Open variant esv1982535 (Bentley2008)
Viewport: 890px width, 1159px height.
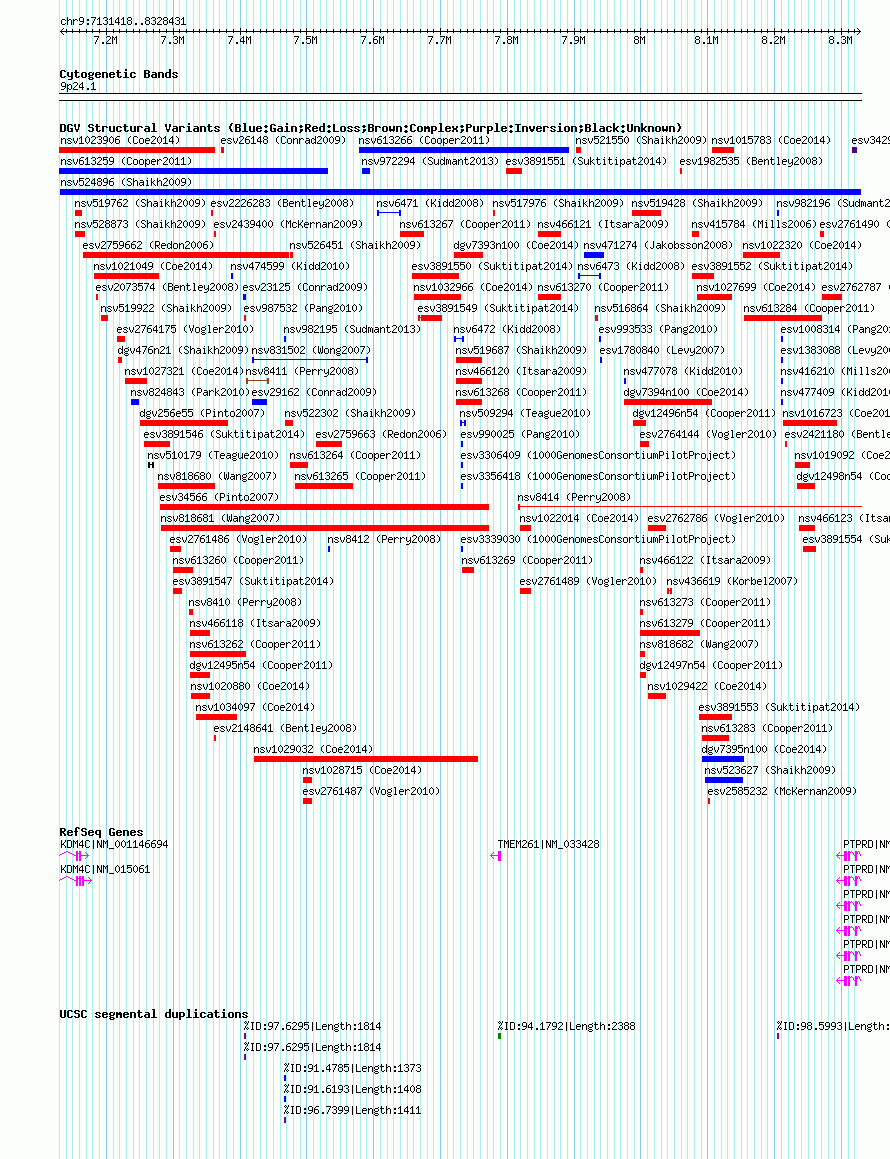pyautogui.click(x=751, y=160)
